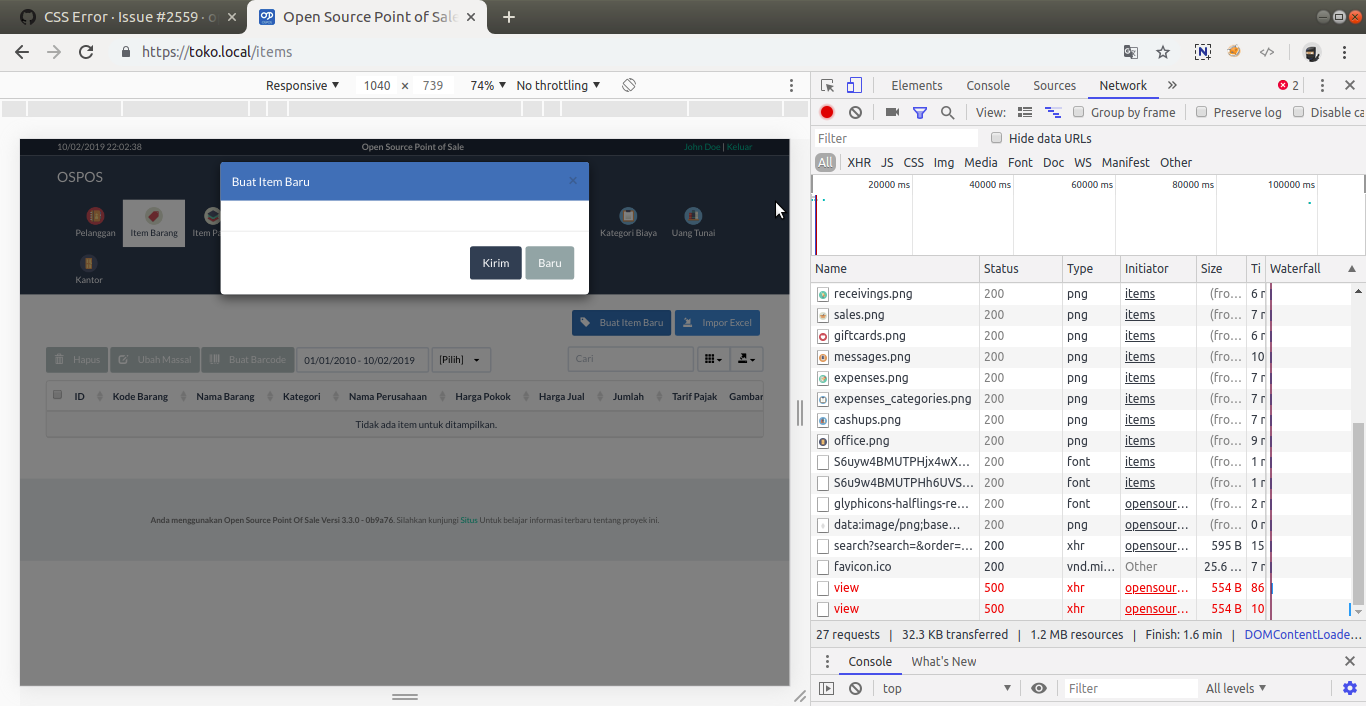Open the No throttling dropdown
This screenshot has height=706, width=1366.
tap(556, 85)
